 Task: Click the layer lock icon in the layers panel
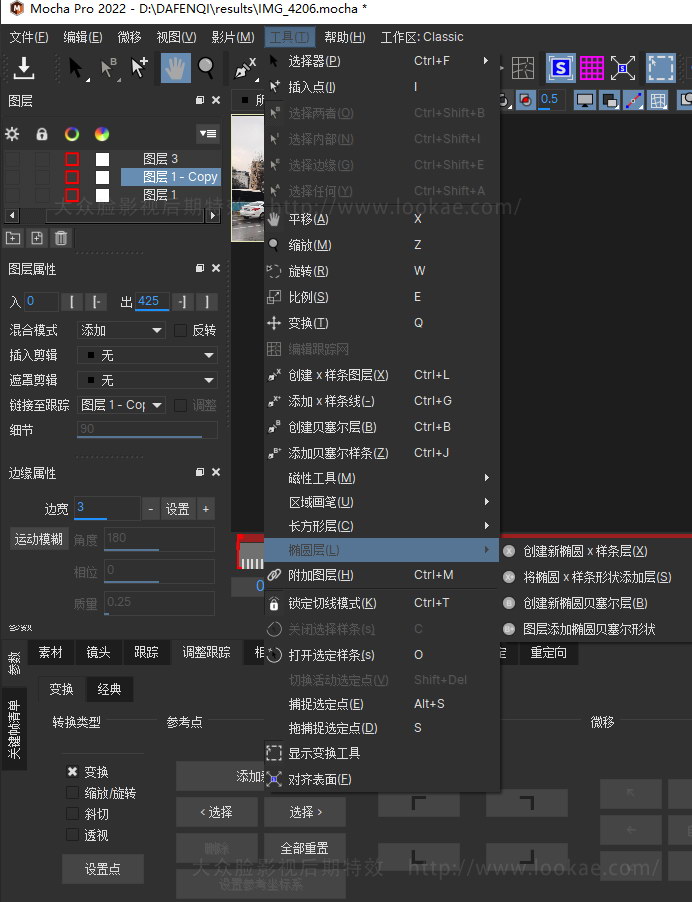[42, 134]
